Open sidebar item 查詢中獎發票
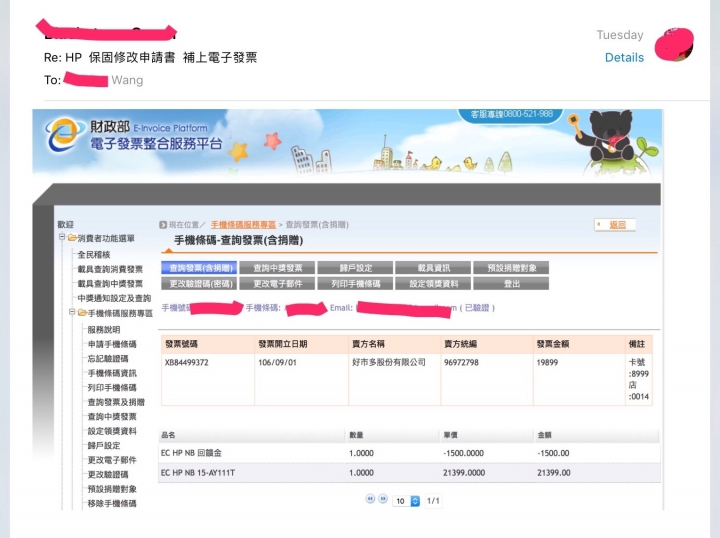The width and height of the screenshot is (720, 538). (x=112, y=417)
